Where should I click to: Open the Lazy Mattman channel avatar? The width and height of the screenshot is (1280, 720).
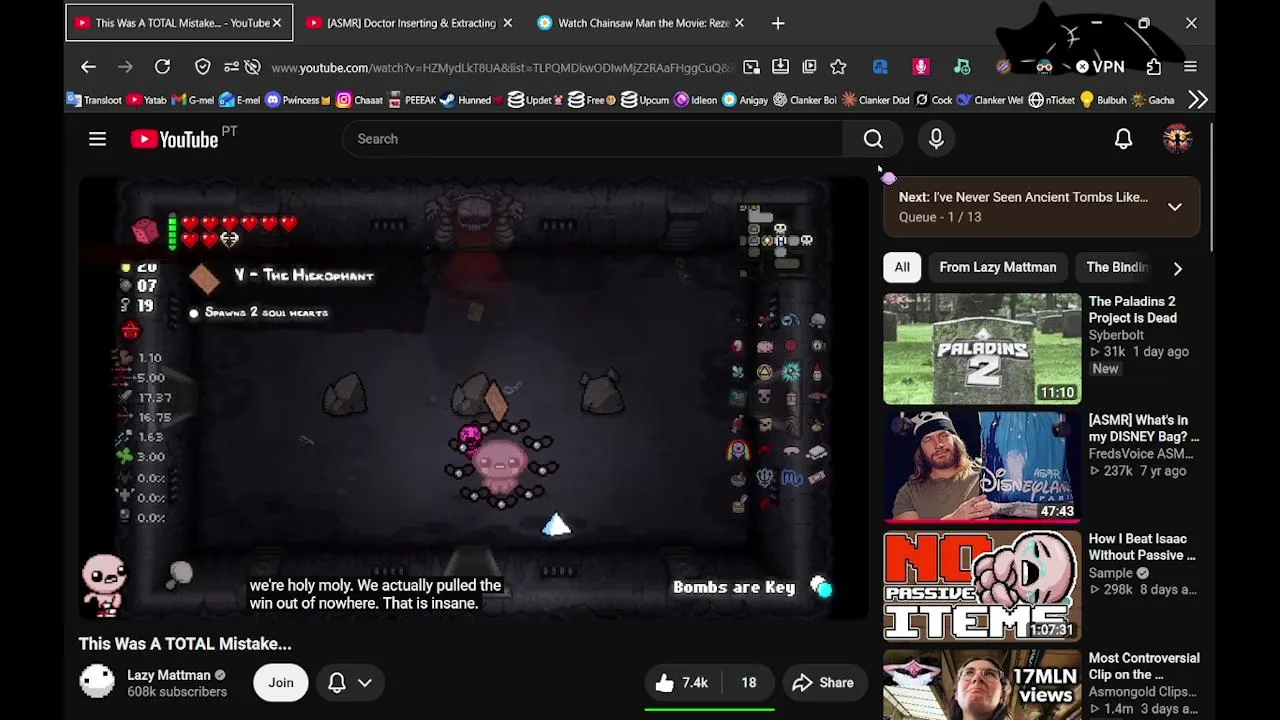tap(97, 682)
